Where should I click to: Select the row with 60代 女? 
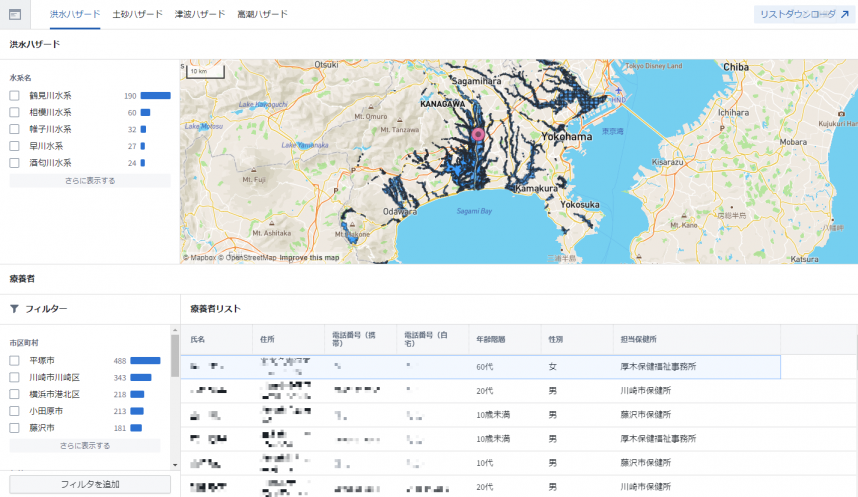[480, 367]
